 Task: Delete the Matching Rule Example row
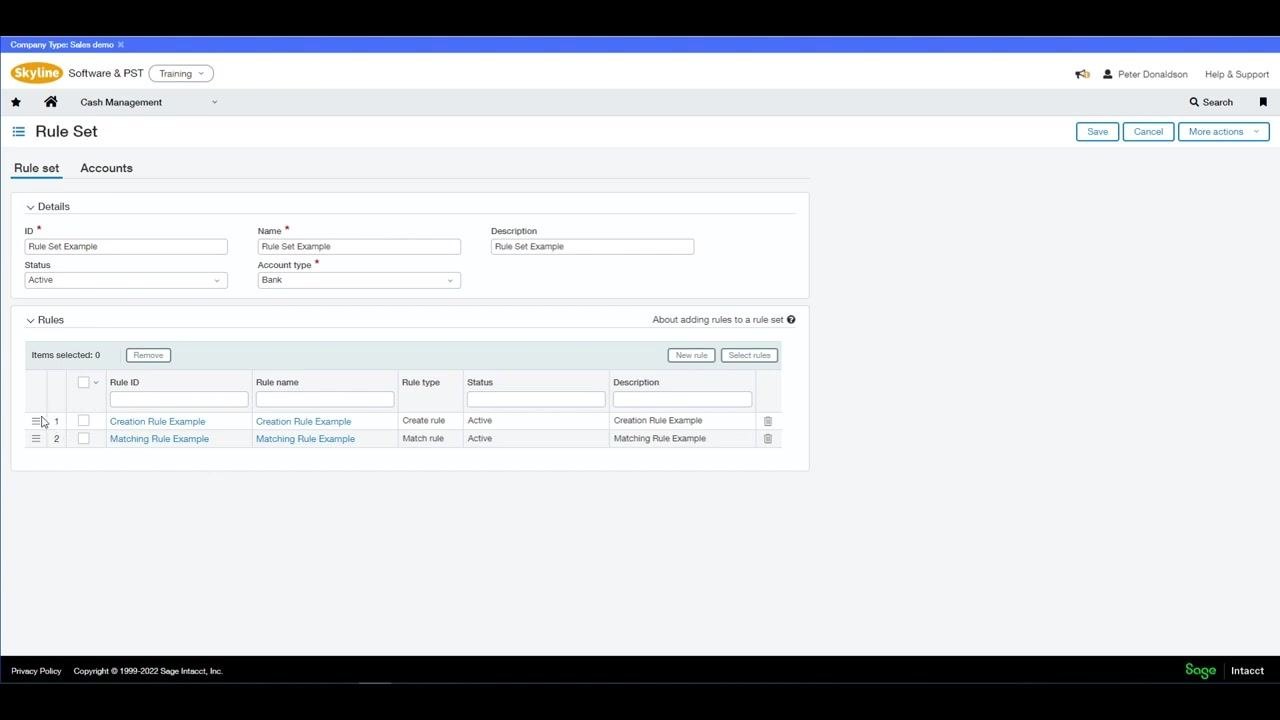[768, 439]
